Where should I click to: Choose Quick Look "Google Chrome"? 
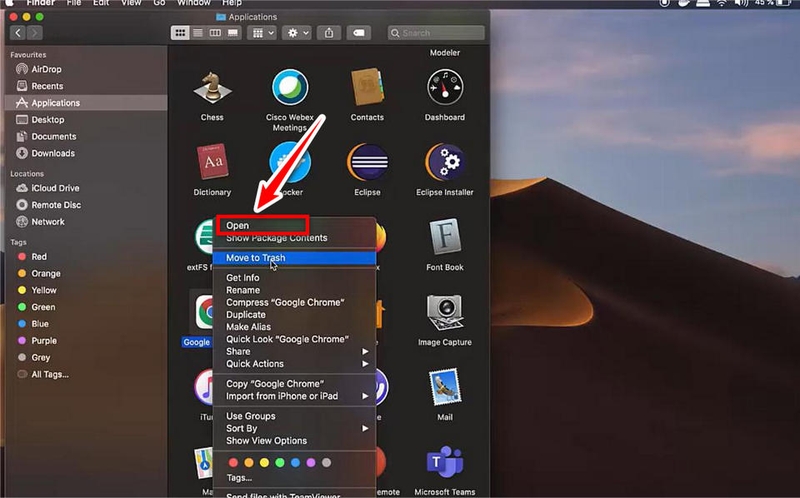coord(294,339)
